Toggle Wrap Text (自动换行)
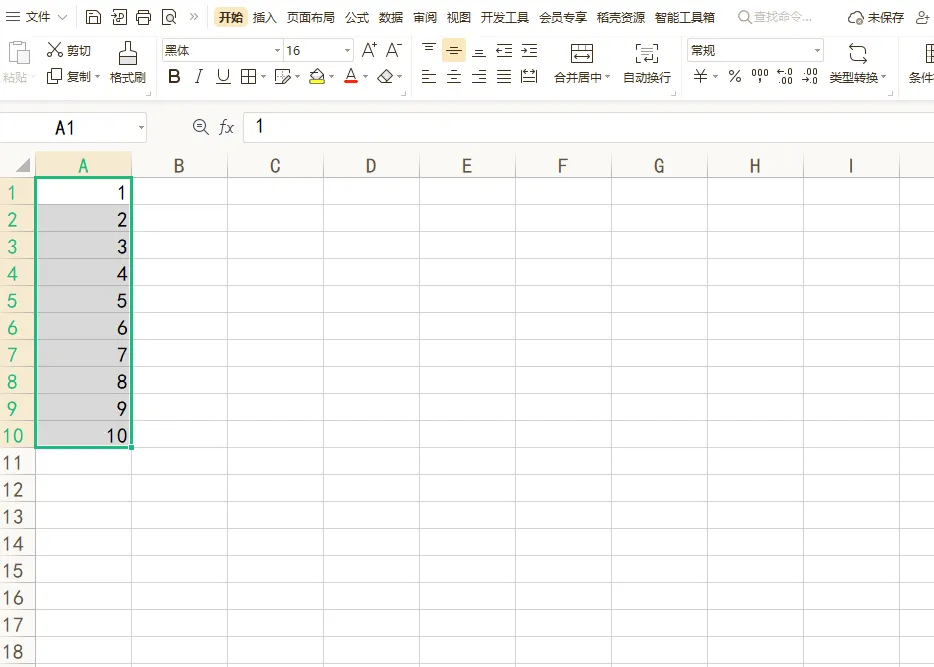934x667 pixels. (x=647, y=62)
